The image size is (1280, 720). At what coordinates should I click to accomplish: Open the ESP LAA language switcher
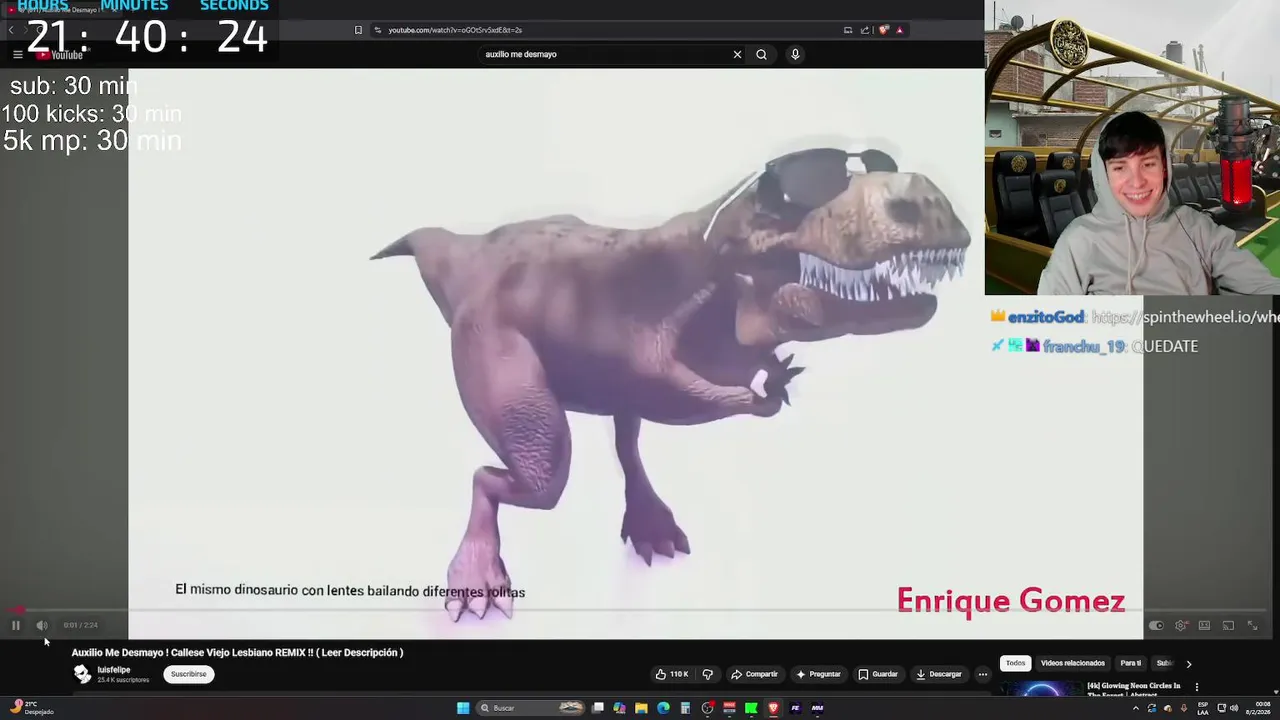(x=1203, y=708)
